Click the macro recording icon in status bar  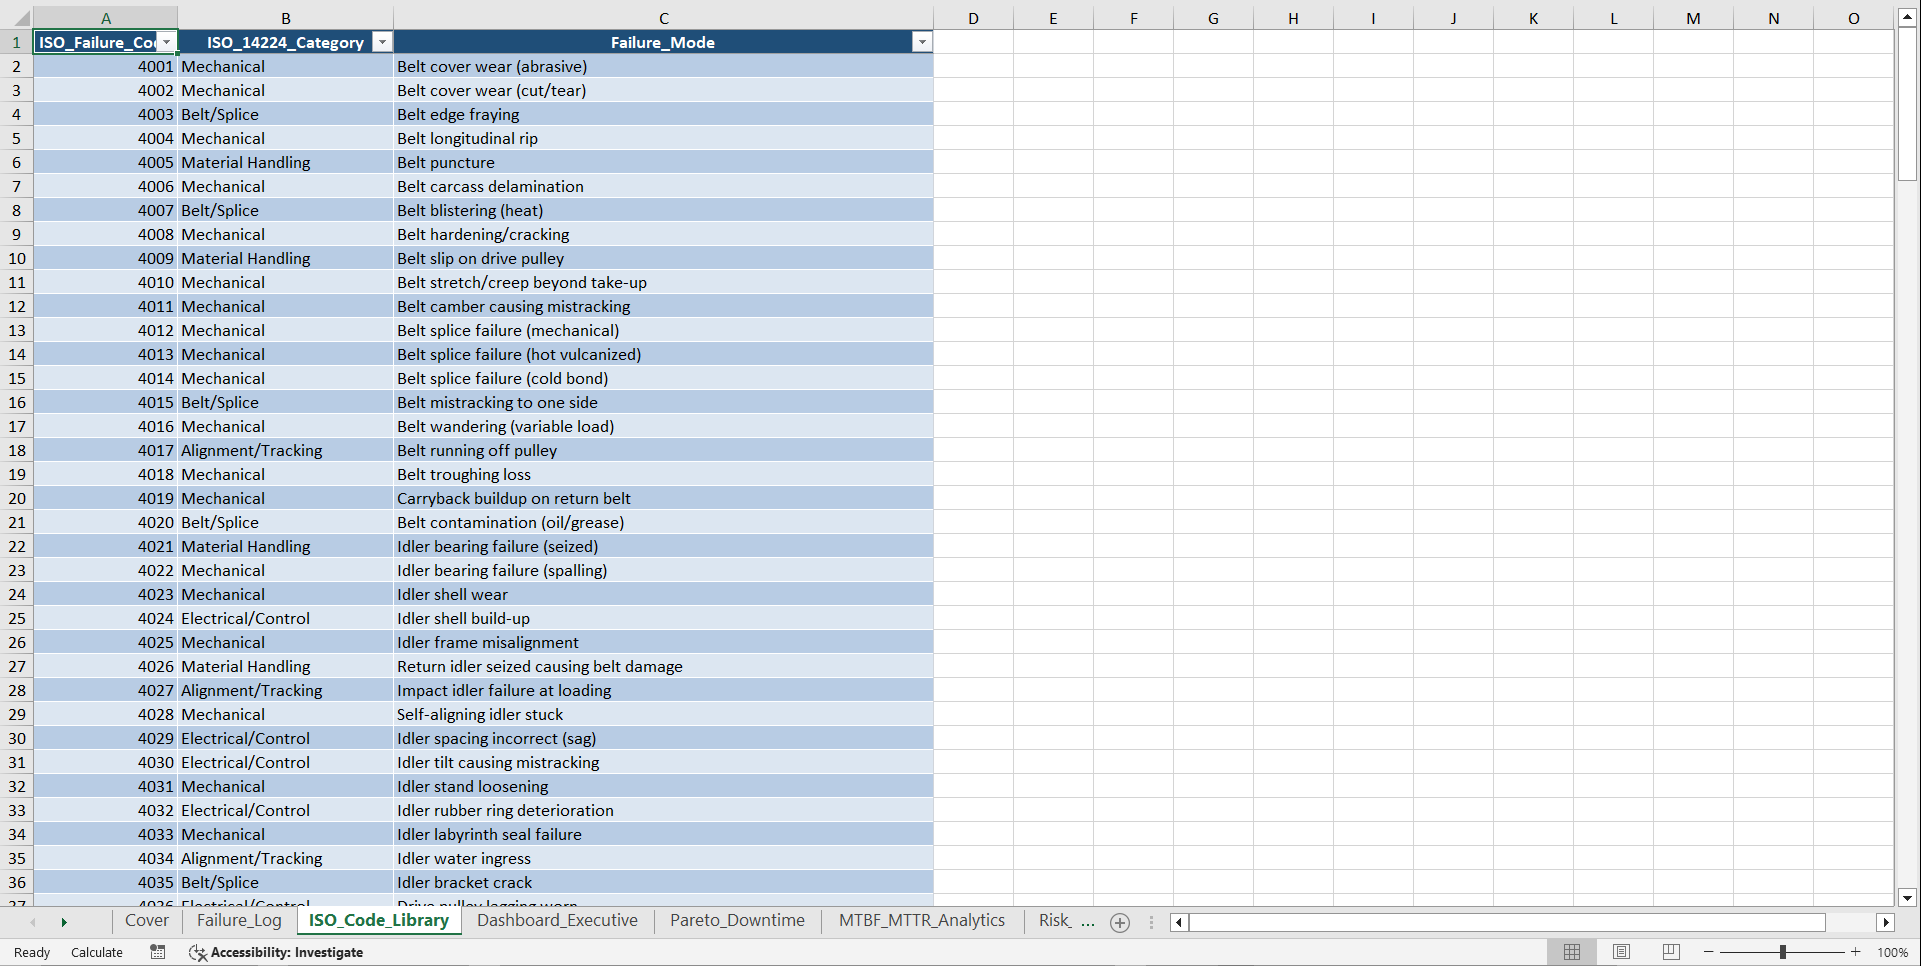click(x=157, y=952)
